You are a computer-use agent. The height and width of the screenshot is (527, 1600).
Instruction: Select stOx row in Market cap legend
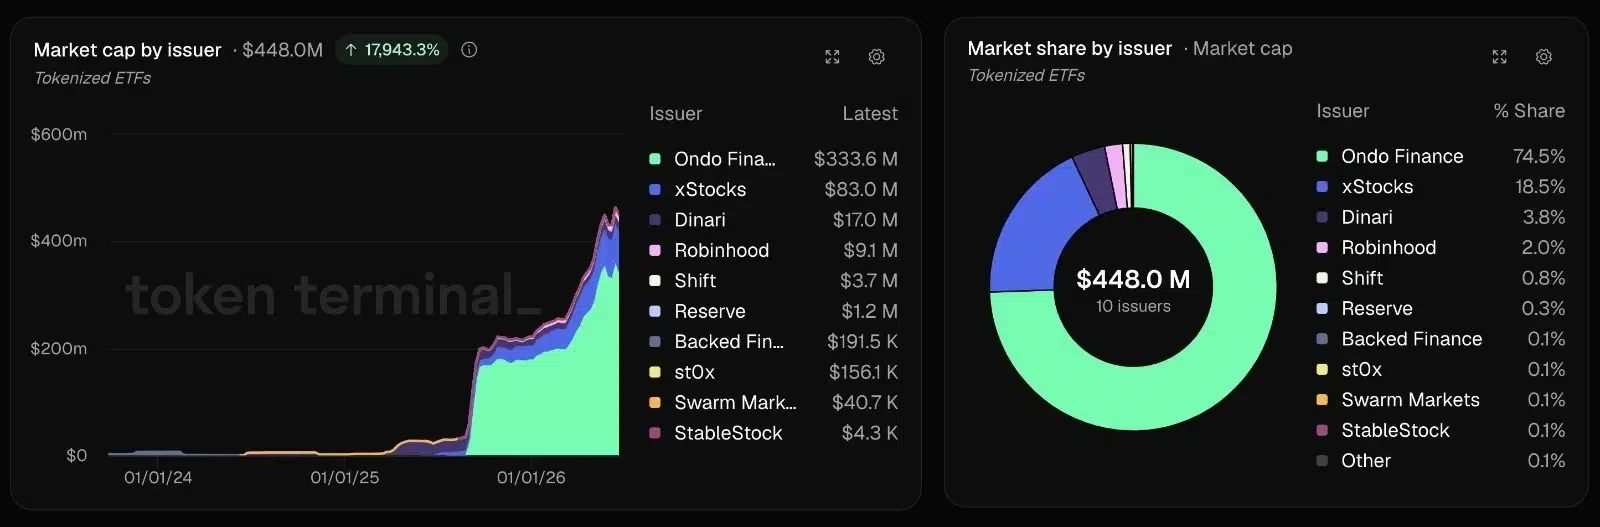(x=773, y=372)
